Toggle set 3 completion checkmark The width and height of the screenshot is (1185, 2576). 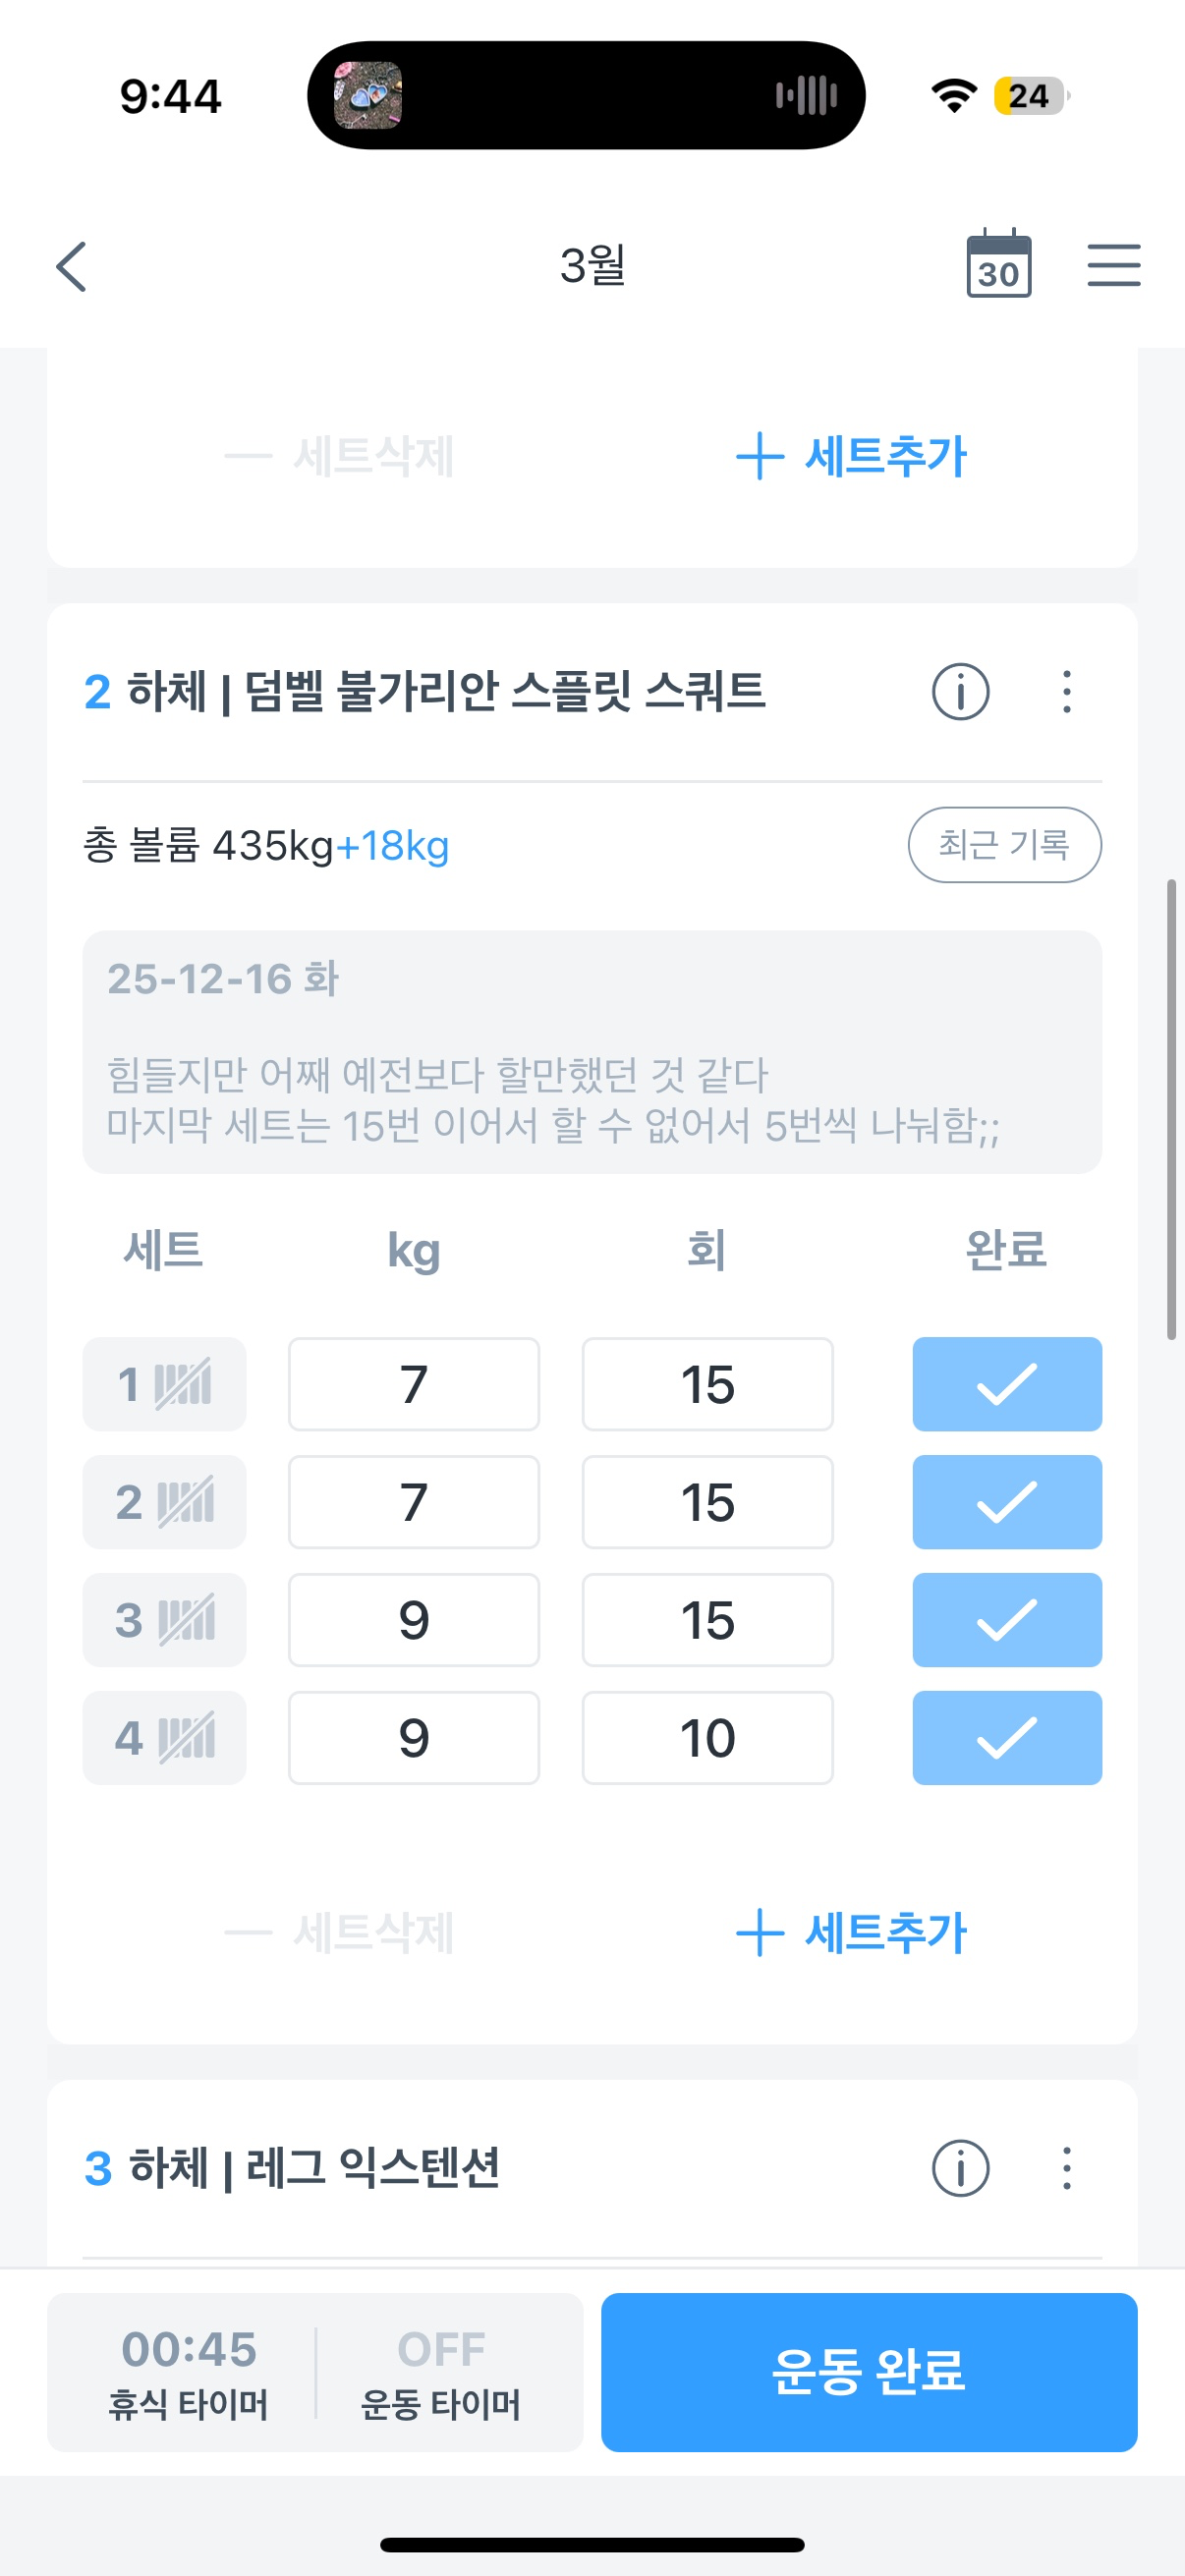point(1006,1620)
